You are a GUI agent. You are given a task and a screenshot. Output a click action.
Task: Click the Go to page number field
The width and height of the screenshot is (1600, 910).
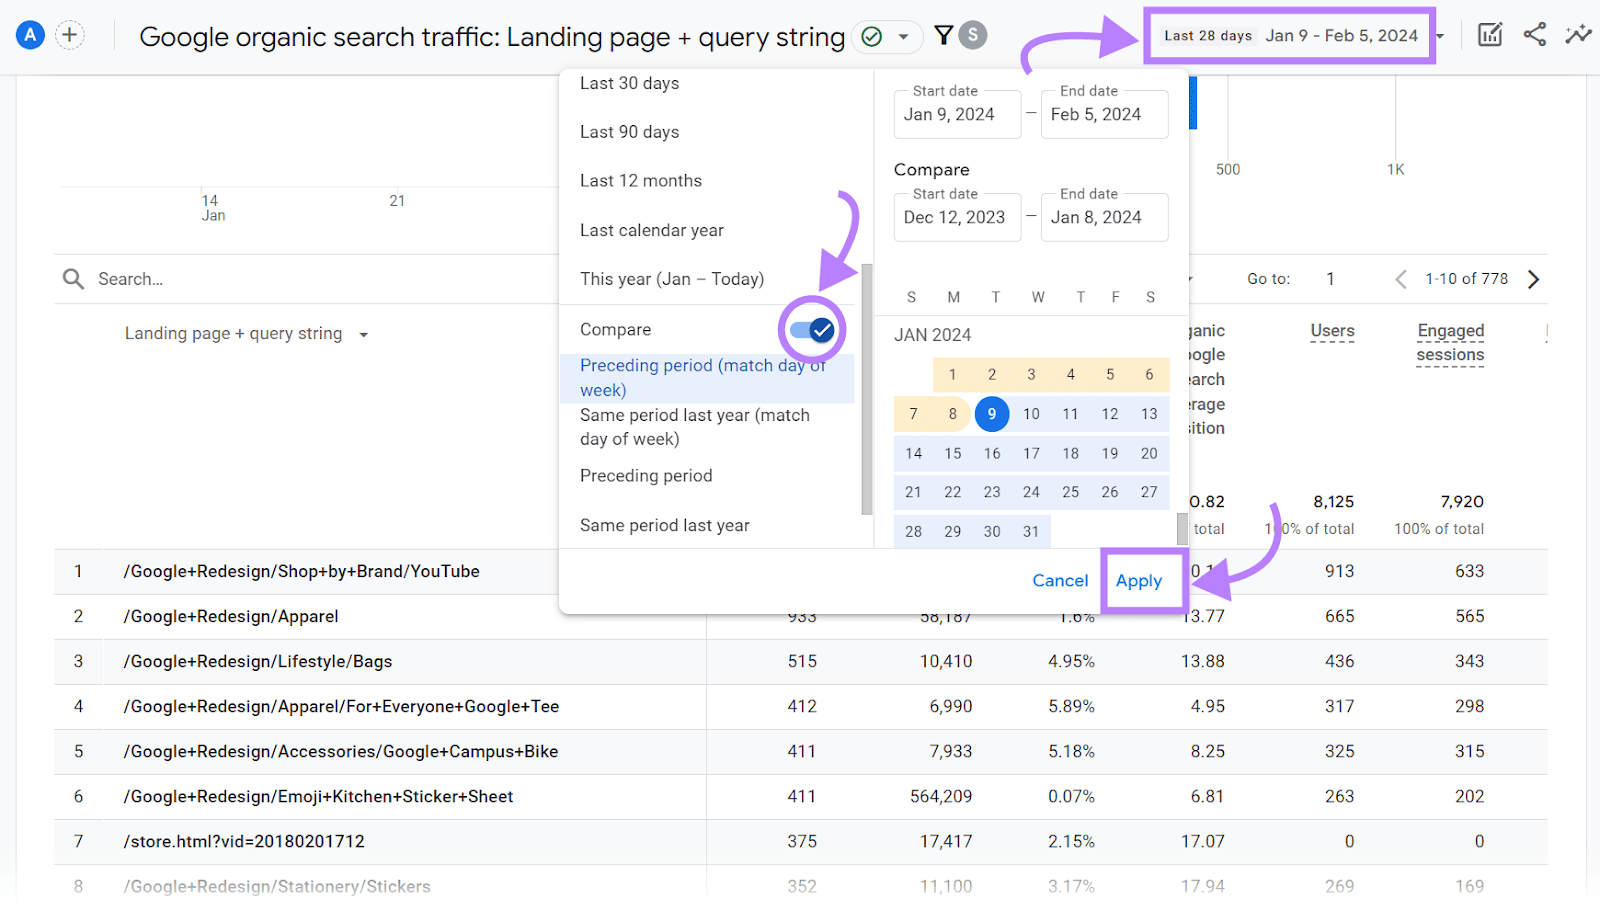point(1330,279)
